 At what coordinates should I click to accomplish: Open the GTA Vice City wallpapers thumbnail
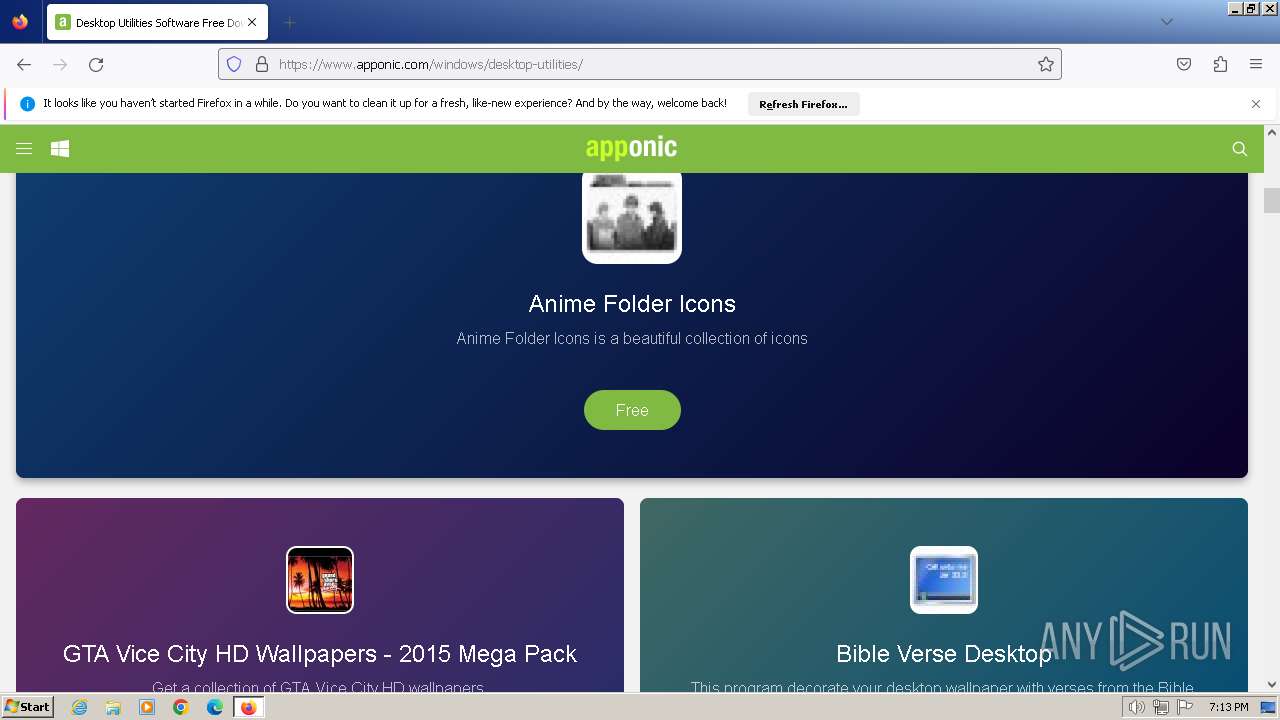point(320,580)
